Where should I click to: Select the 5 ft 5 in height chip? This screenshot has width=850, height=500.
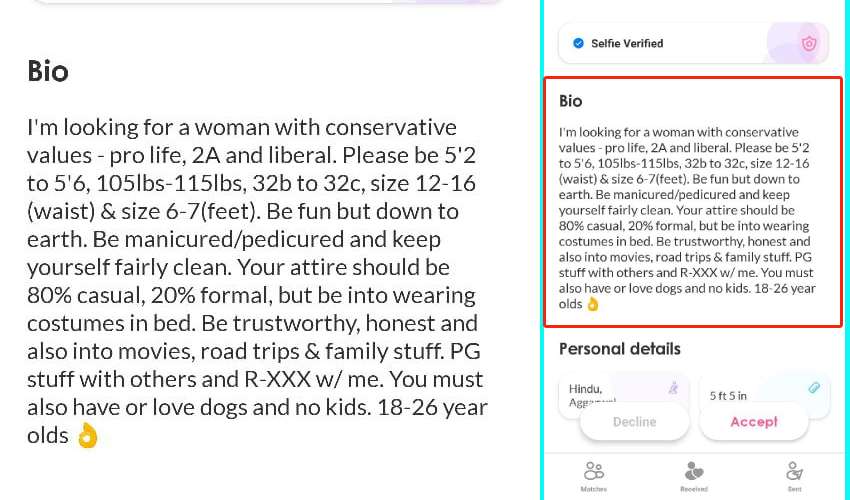point(764,396)
